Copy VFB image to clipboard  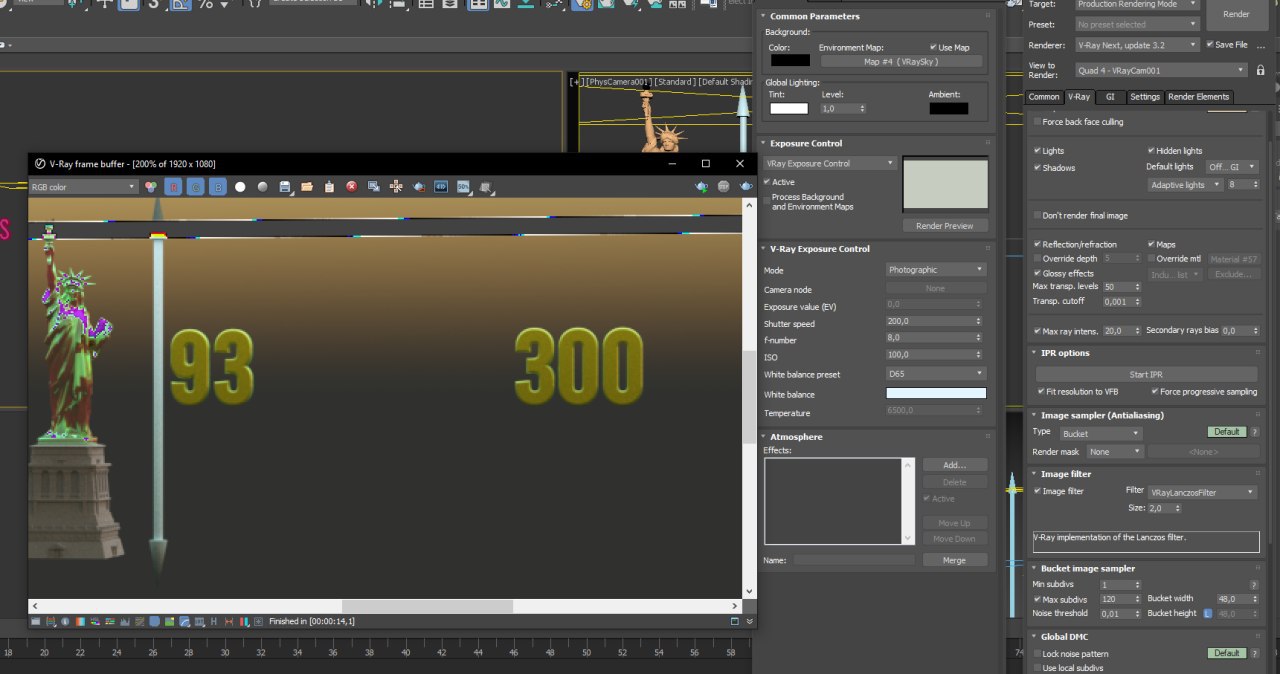pos(329,186)
